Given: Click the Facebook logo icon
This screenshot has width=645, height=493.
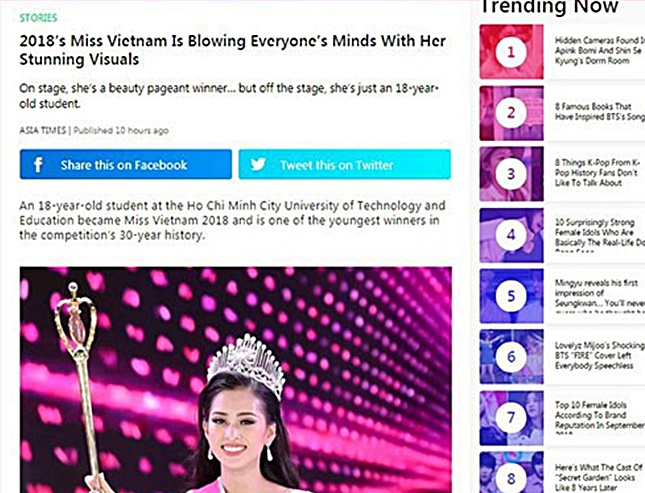Looking at the screenshot, I should coord(38,165).
